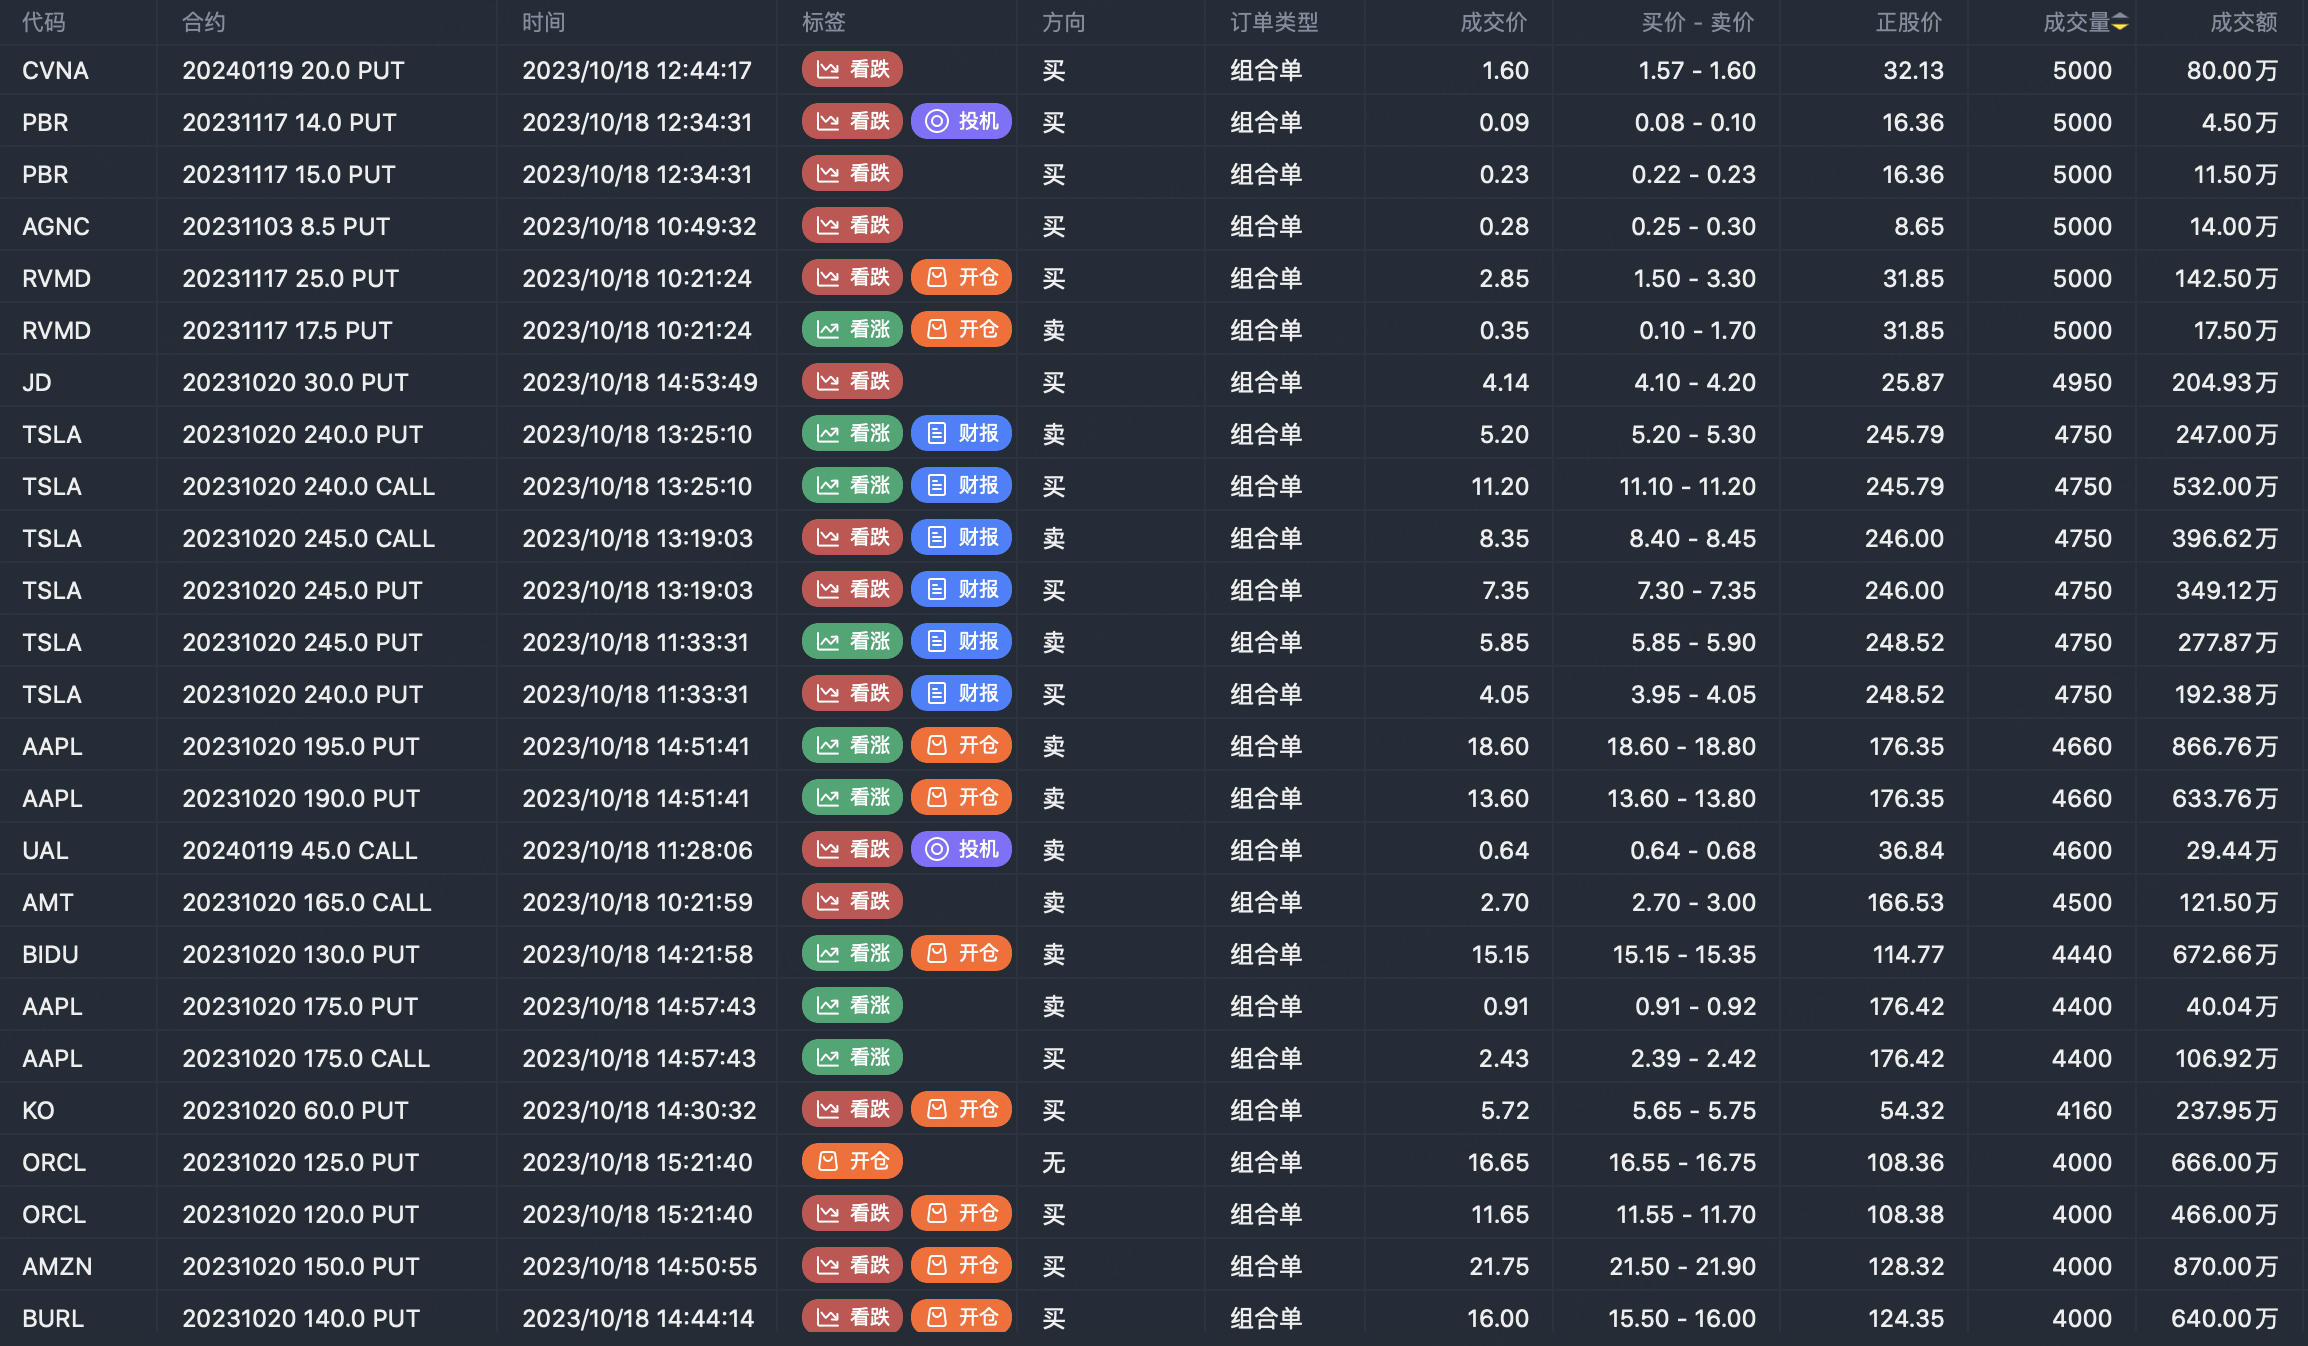Viewport: 2308px width, 1346px height.
Task: Click turnover value 866.76万
Action: click(2225, 746)
